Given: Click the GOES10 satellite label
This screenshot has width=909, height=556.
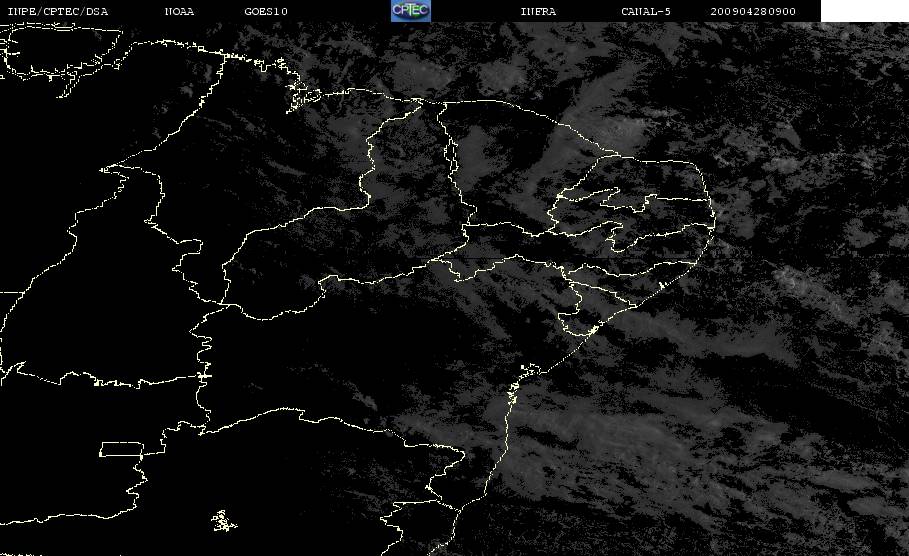Looking at the screenshot, I should pos(266,12).
